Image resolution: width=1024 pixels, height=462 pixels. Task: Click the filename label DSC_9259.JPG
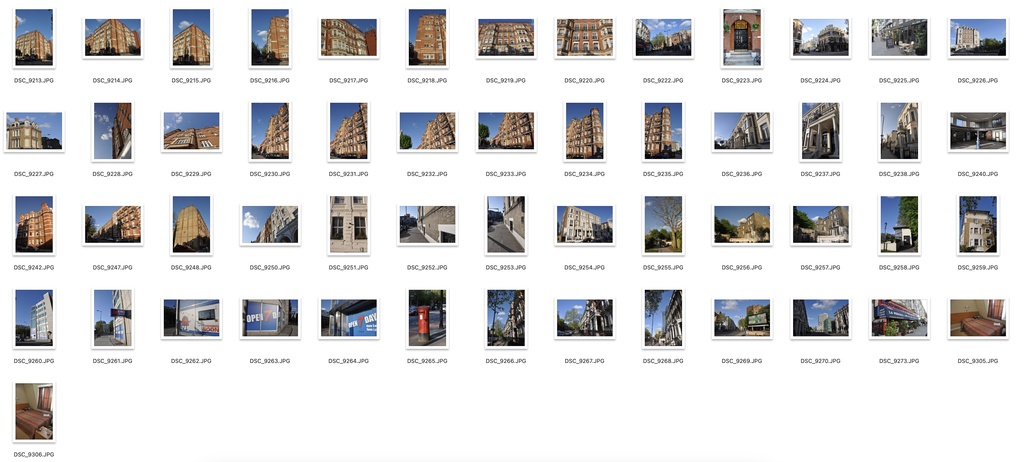tap(978, 267)
